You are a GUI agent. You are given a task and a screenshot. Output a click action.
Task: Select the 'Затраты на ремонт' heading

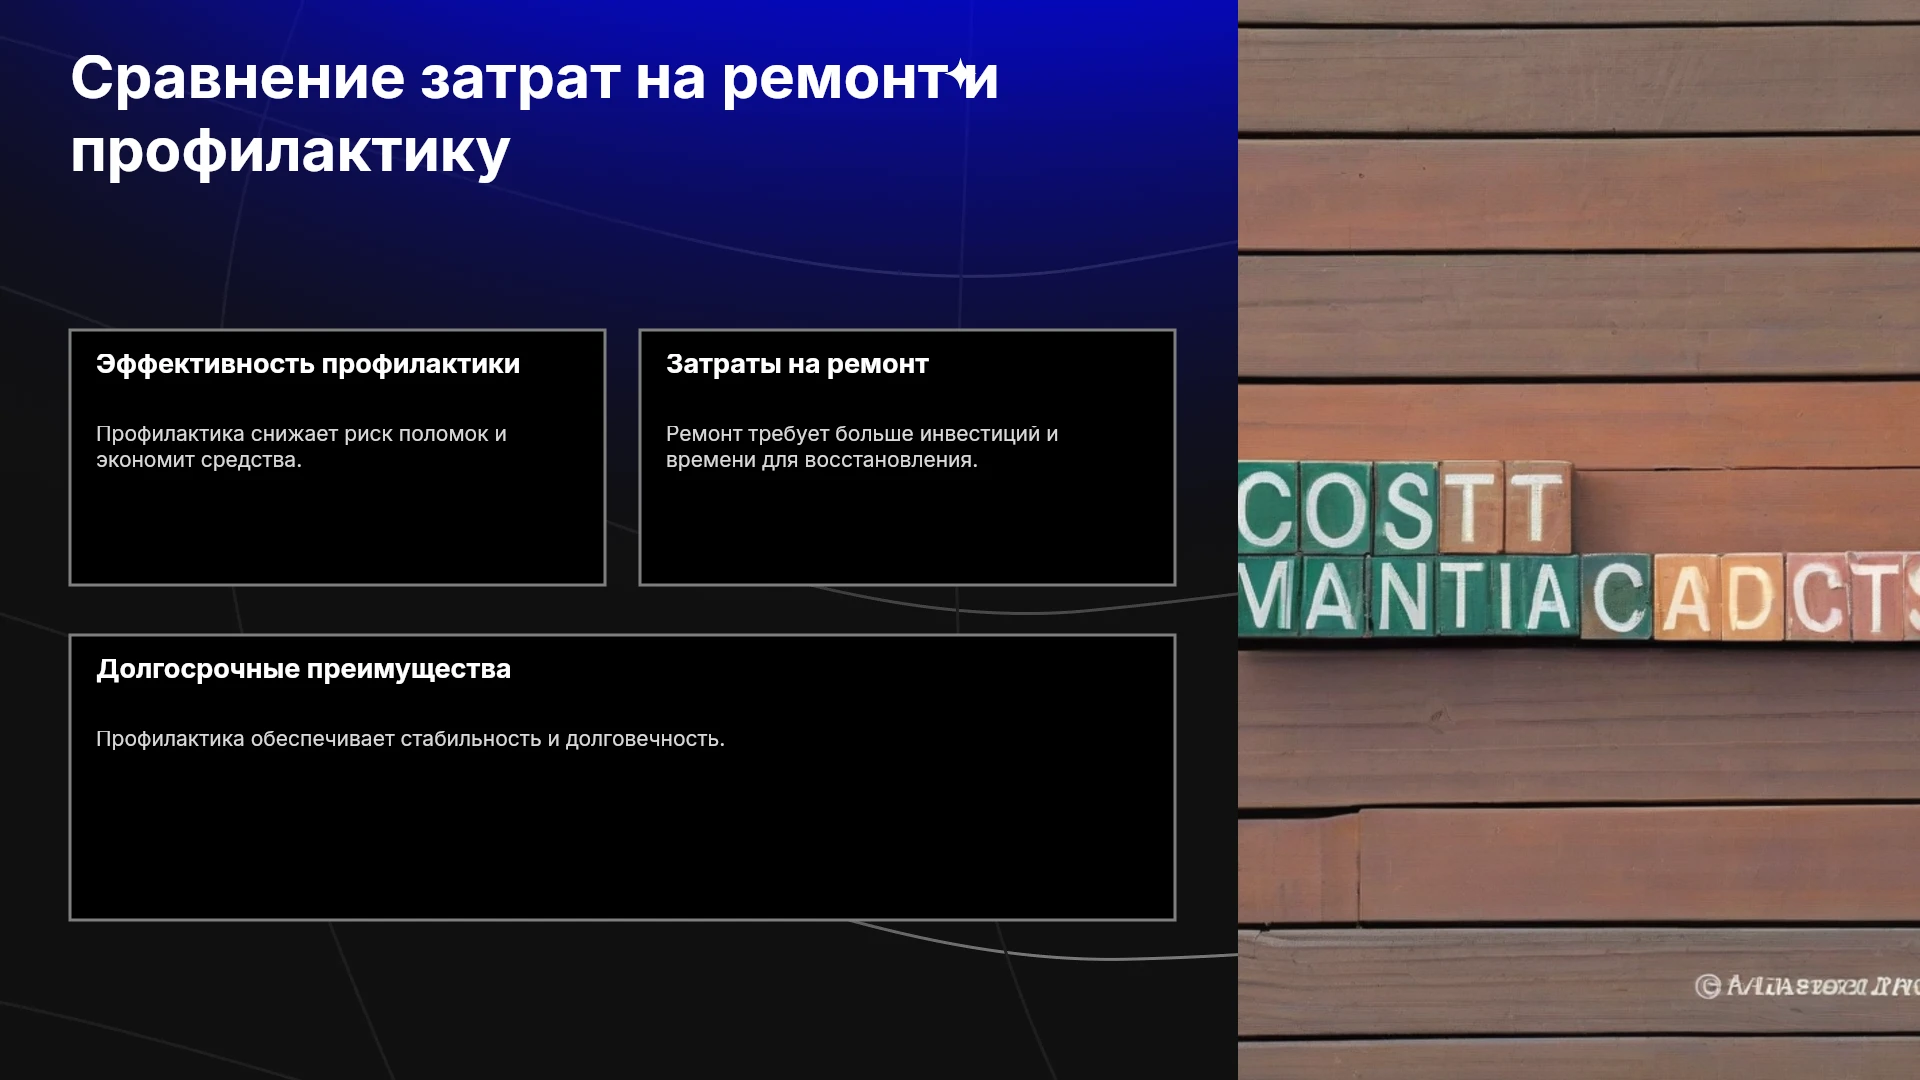point(797,364)
